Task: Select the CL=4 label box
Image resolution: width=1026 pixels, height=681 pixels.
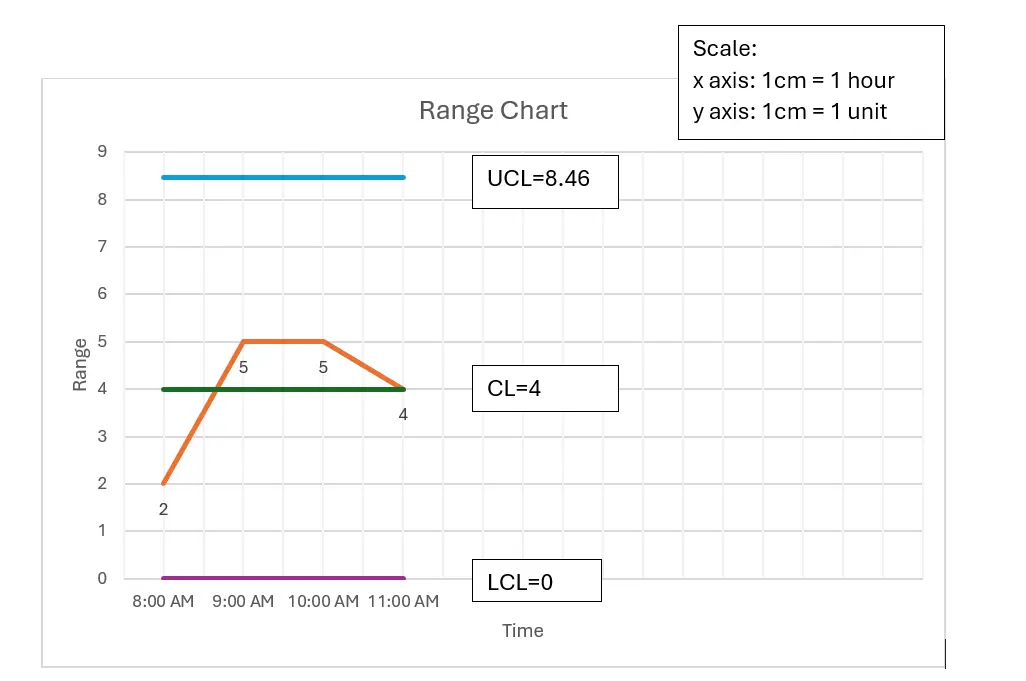Action: pyautogui.click(x=545, y=388)
